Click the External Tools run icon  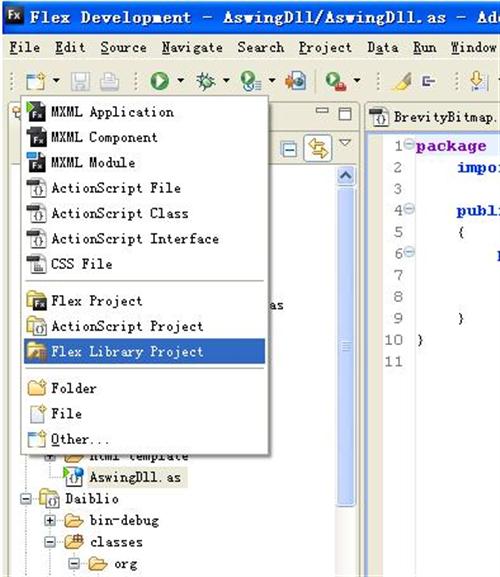click(x=336, y=81)
